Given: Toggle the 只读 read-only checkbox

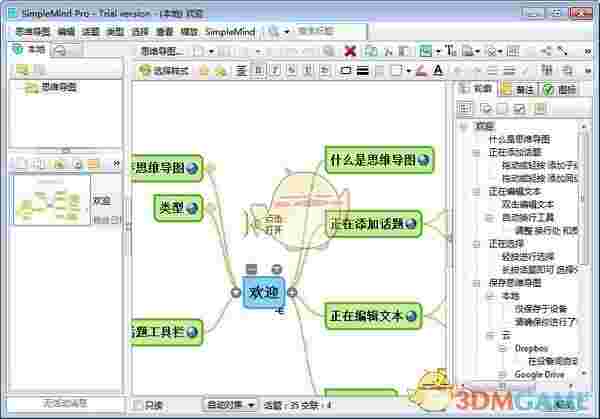Looking at the screenshot, I should pos(138,405).
